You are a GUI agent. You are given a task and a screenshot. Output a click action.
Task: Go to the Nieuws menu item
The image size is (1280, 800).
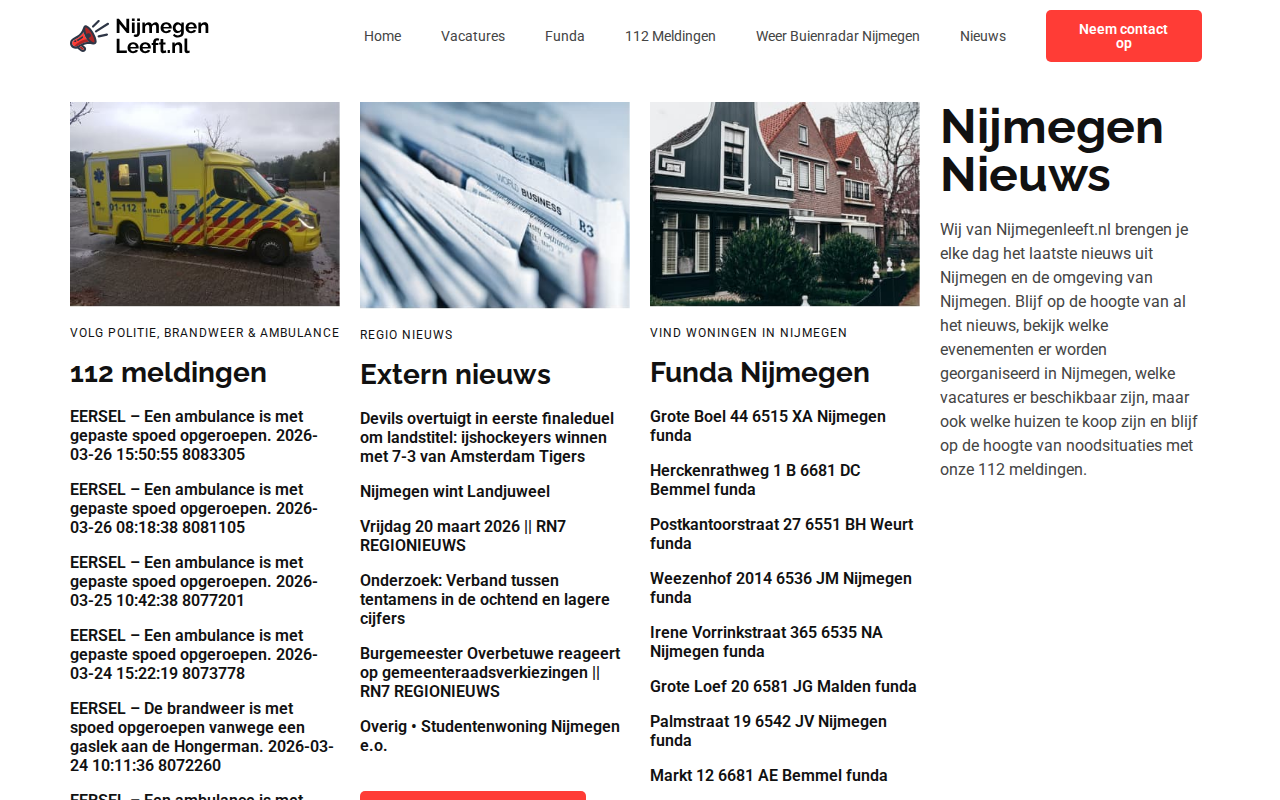point(983,36)
